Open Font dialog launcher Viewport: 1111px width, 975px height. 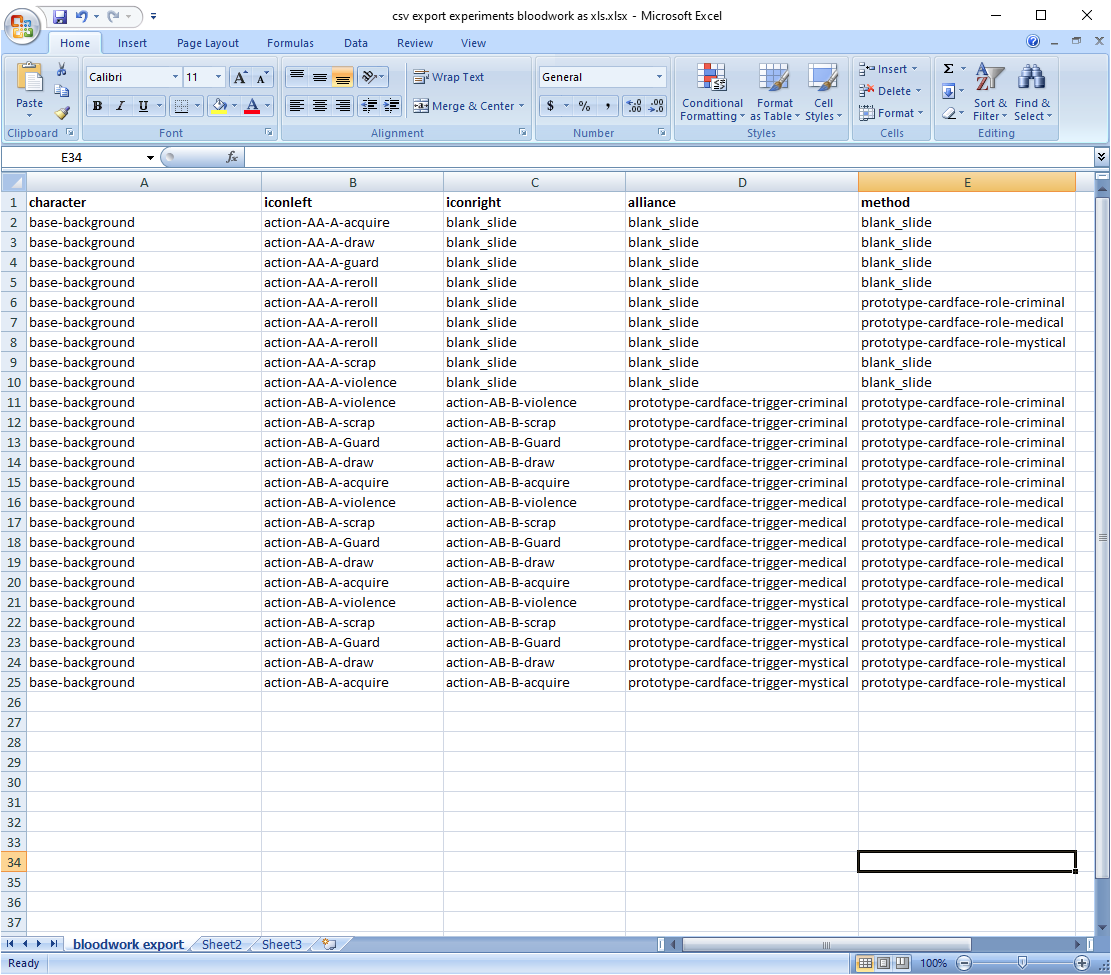click(x=269, y=133)
